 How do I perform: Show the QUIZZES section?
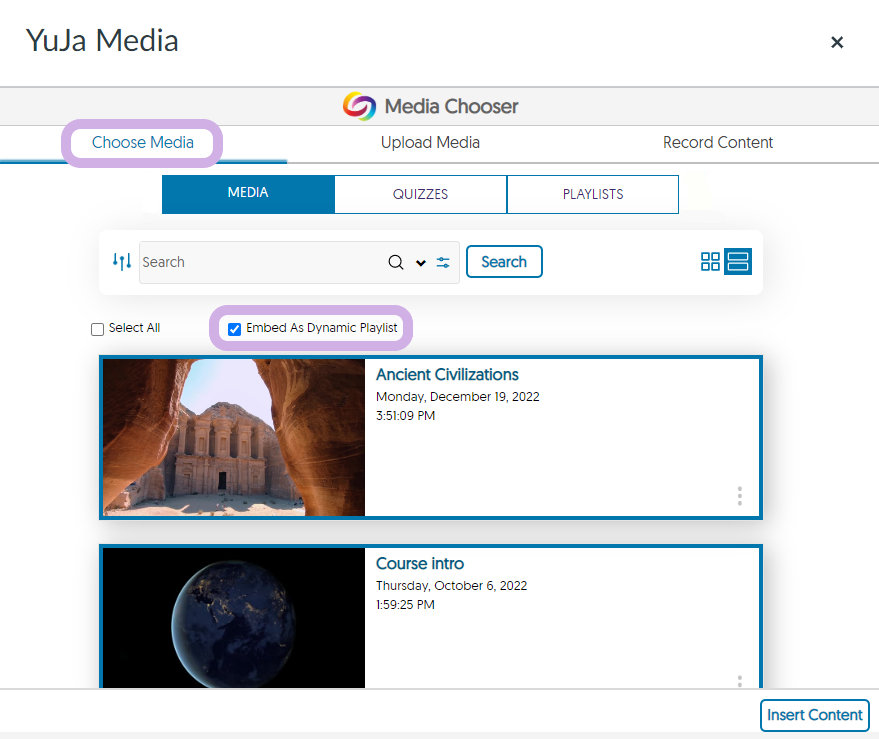420,194
